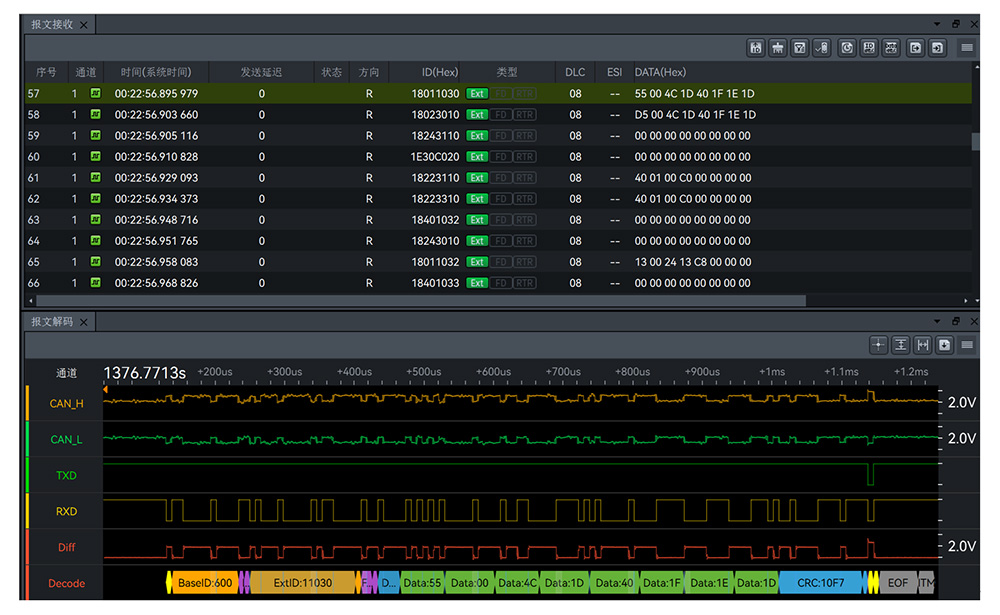Click green channel icon in row 66

(96, 283)
